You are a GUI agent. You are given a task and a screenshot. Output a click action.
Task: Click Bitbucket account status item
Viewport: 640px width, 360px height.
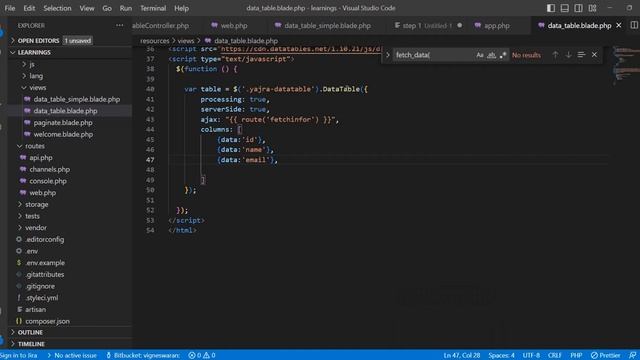[x=143, y=356]
